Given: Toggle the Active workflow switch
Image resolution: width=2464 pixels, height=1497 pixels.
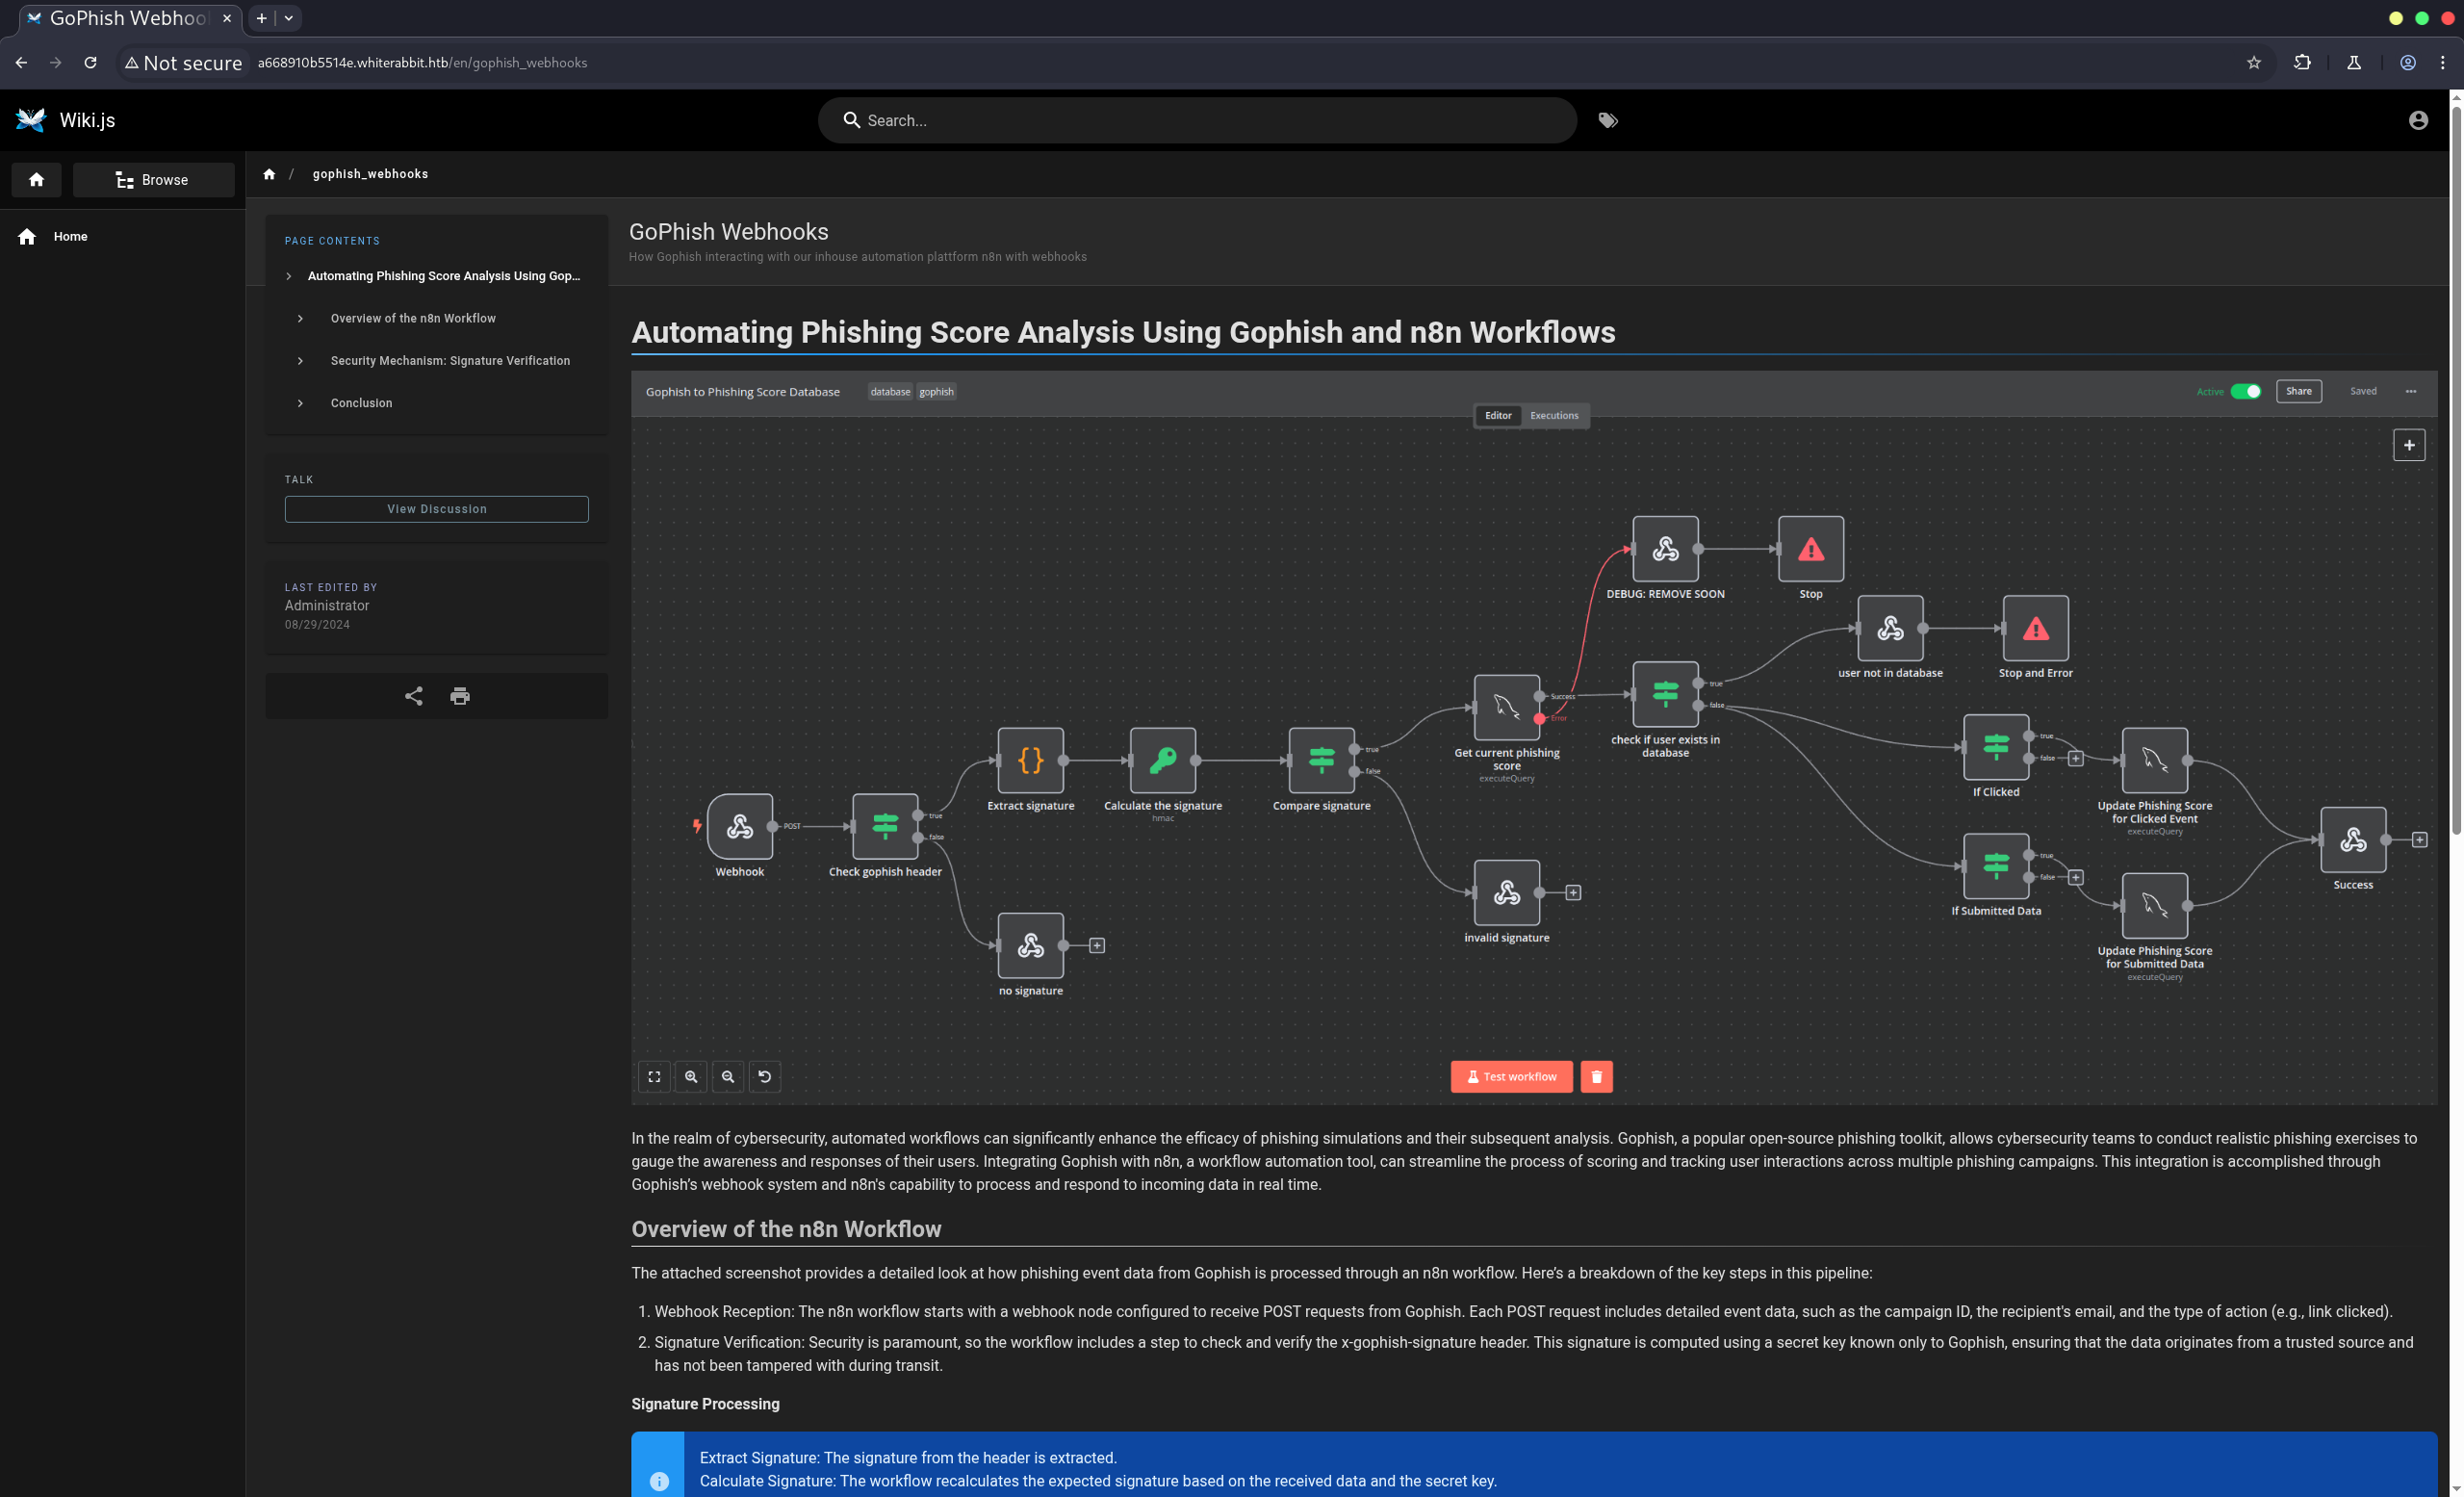Looking at the screenshot, I should tap(2246, 391).
